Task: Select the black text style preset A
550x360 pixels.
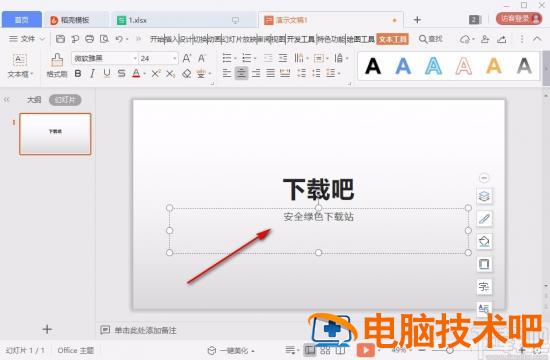Action: point(373,66)
